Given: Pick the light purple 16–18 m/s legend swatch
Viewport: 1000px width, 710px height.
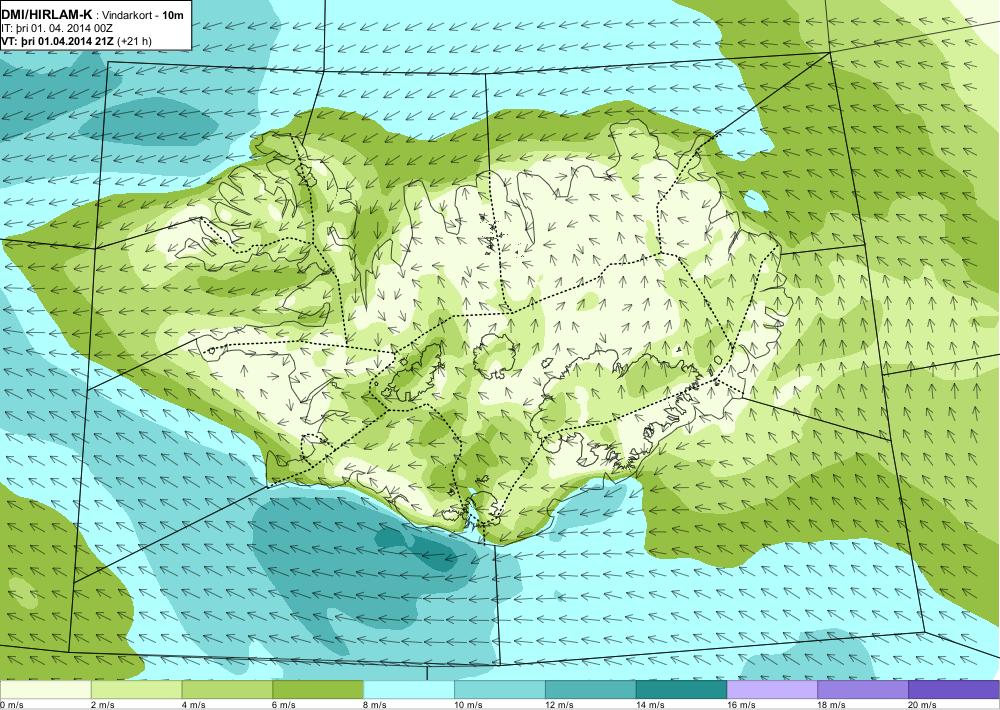Looking at the screenshot, I should (x=772, y=689).
